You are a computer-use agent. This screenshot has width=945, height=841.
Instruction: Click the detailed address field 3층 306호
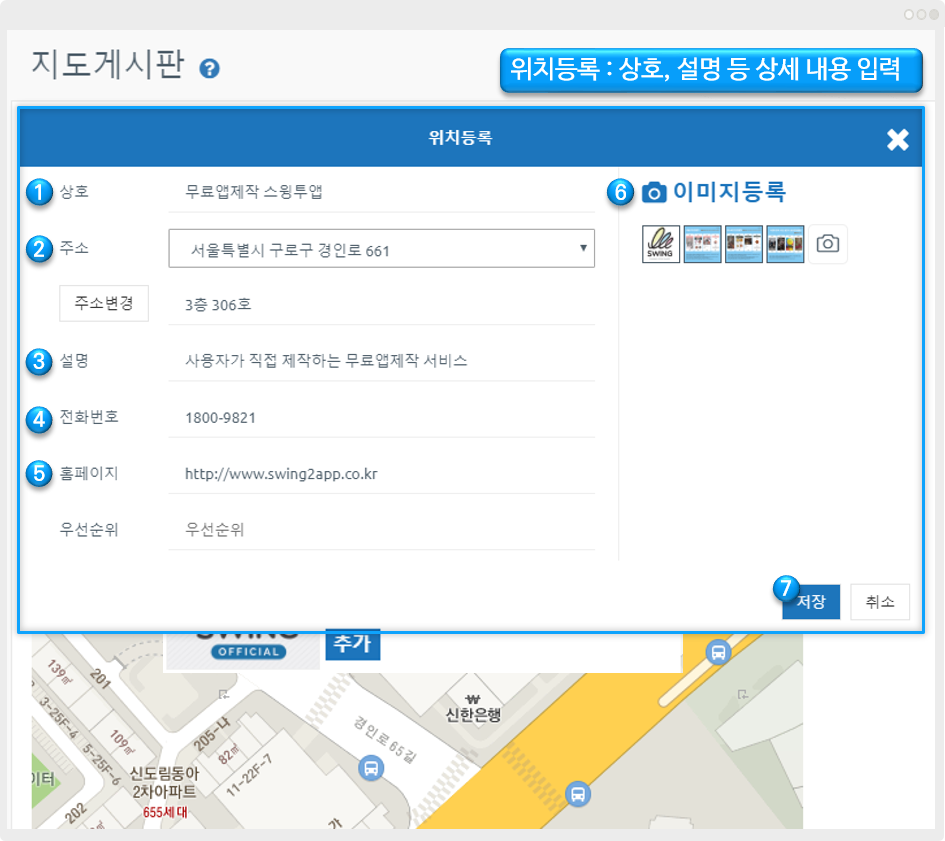point(381,305)
